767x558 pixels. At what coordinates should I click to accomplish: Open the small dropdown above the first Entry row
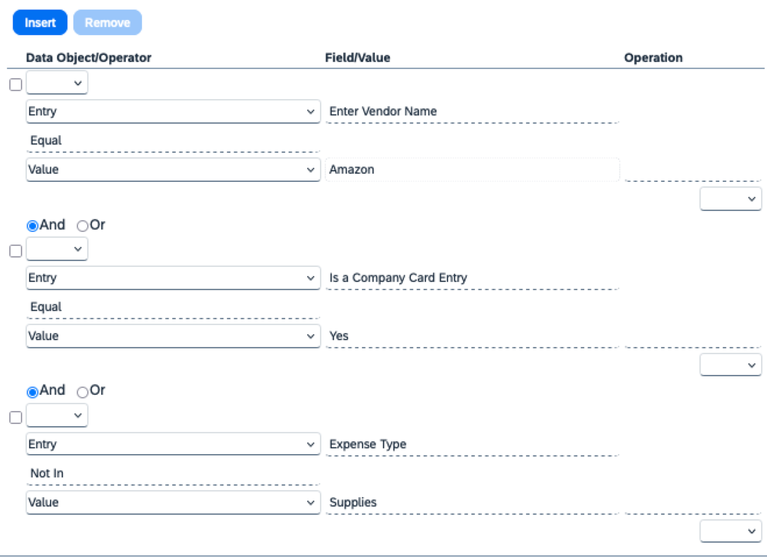tap(57, 83)
